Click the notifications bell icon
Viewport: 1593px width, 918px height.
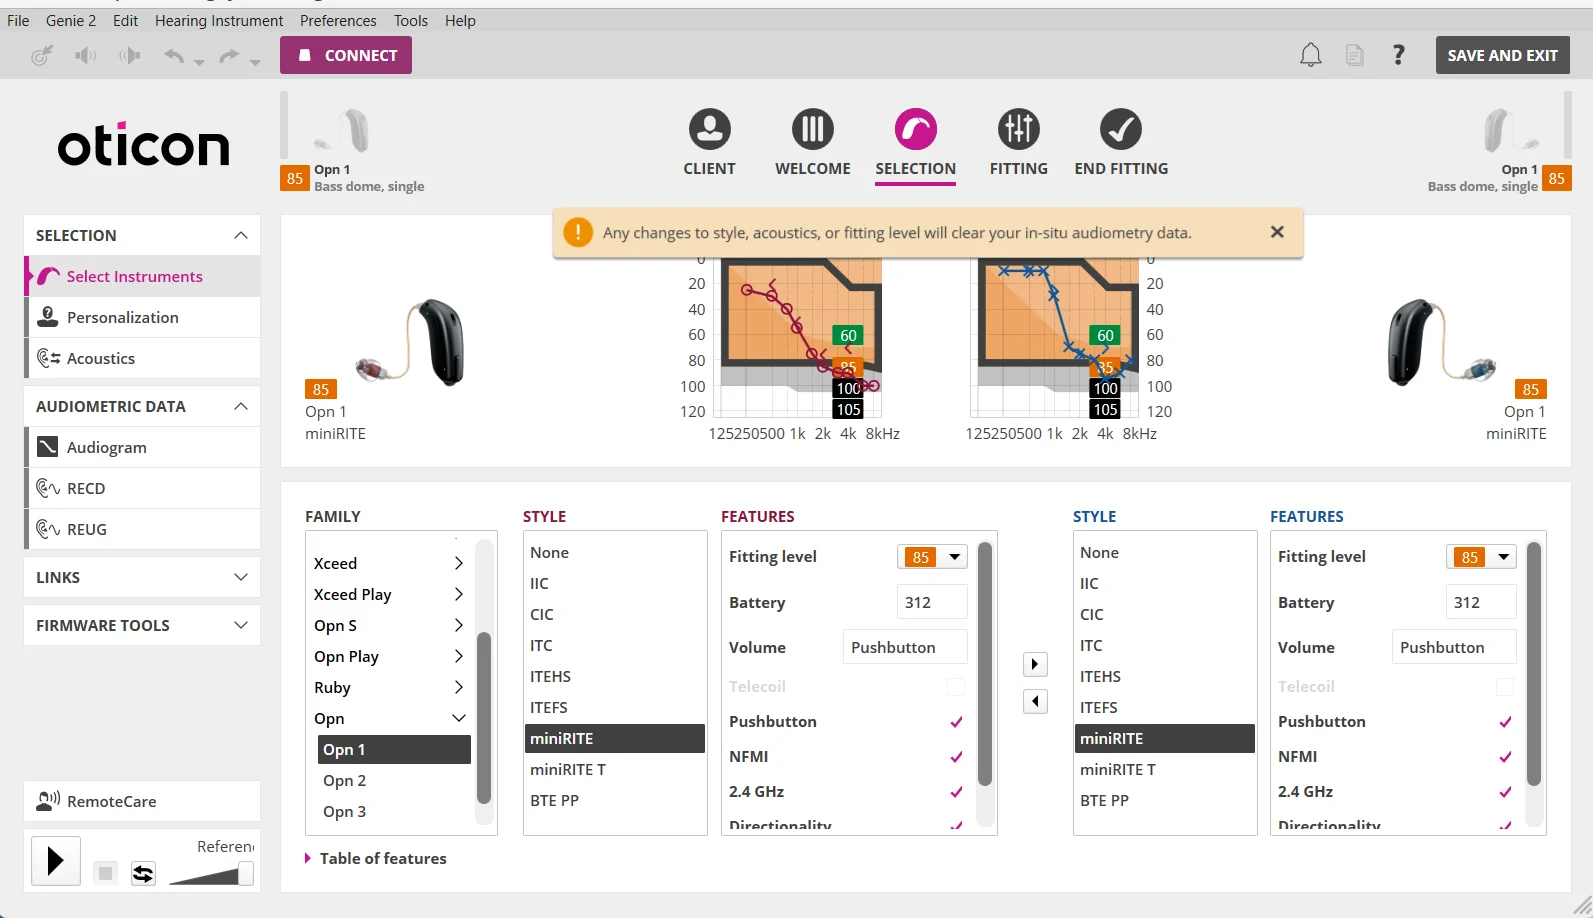pyautogui.click(x=1310, y=55)
